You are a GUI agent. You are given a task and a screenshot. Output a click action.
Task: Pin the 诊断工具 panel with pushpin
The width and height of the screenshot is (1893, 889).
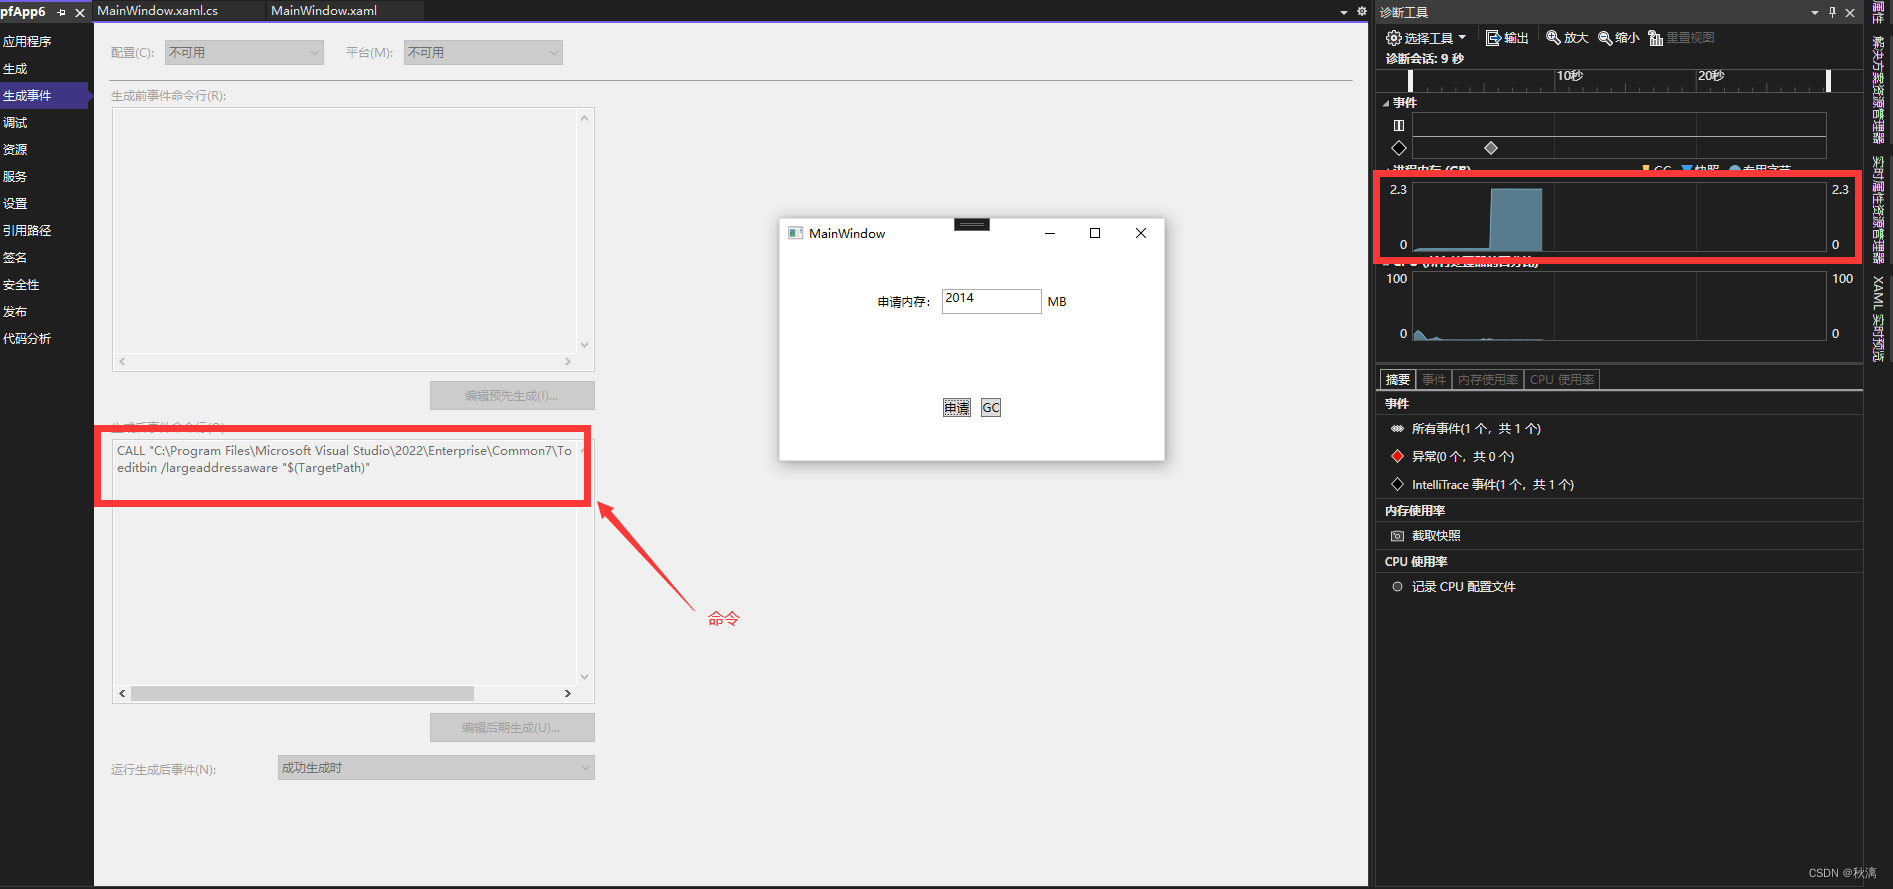point(1832,12)
